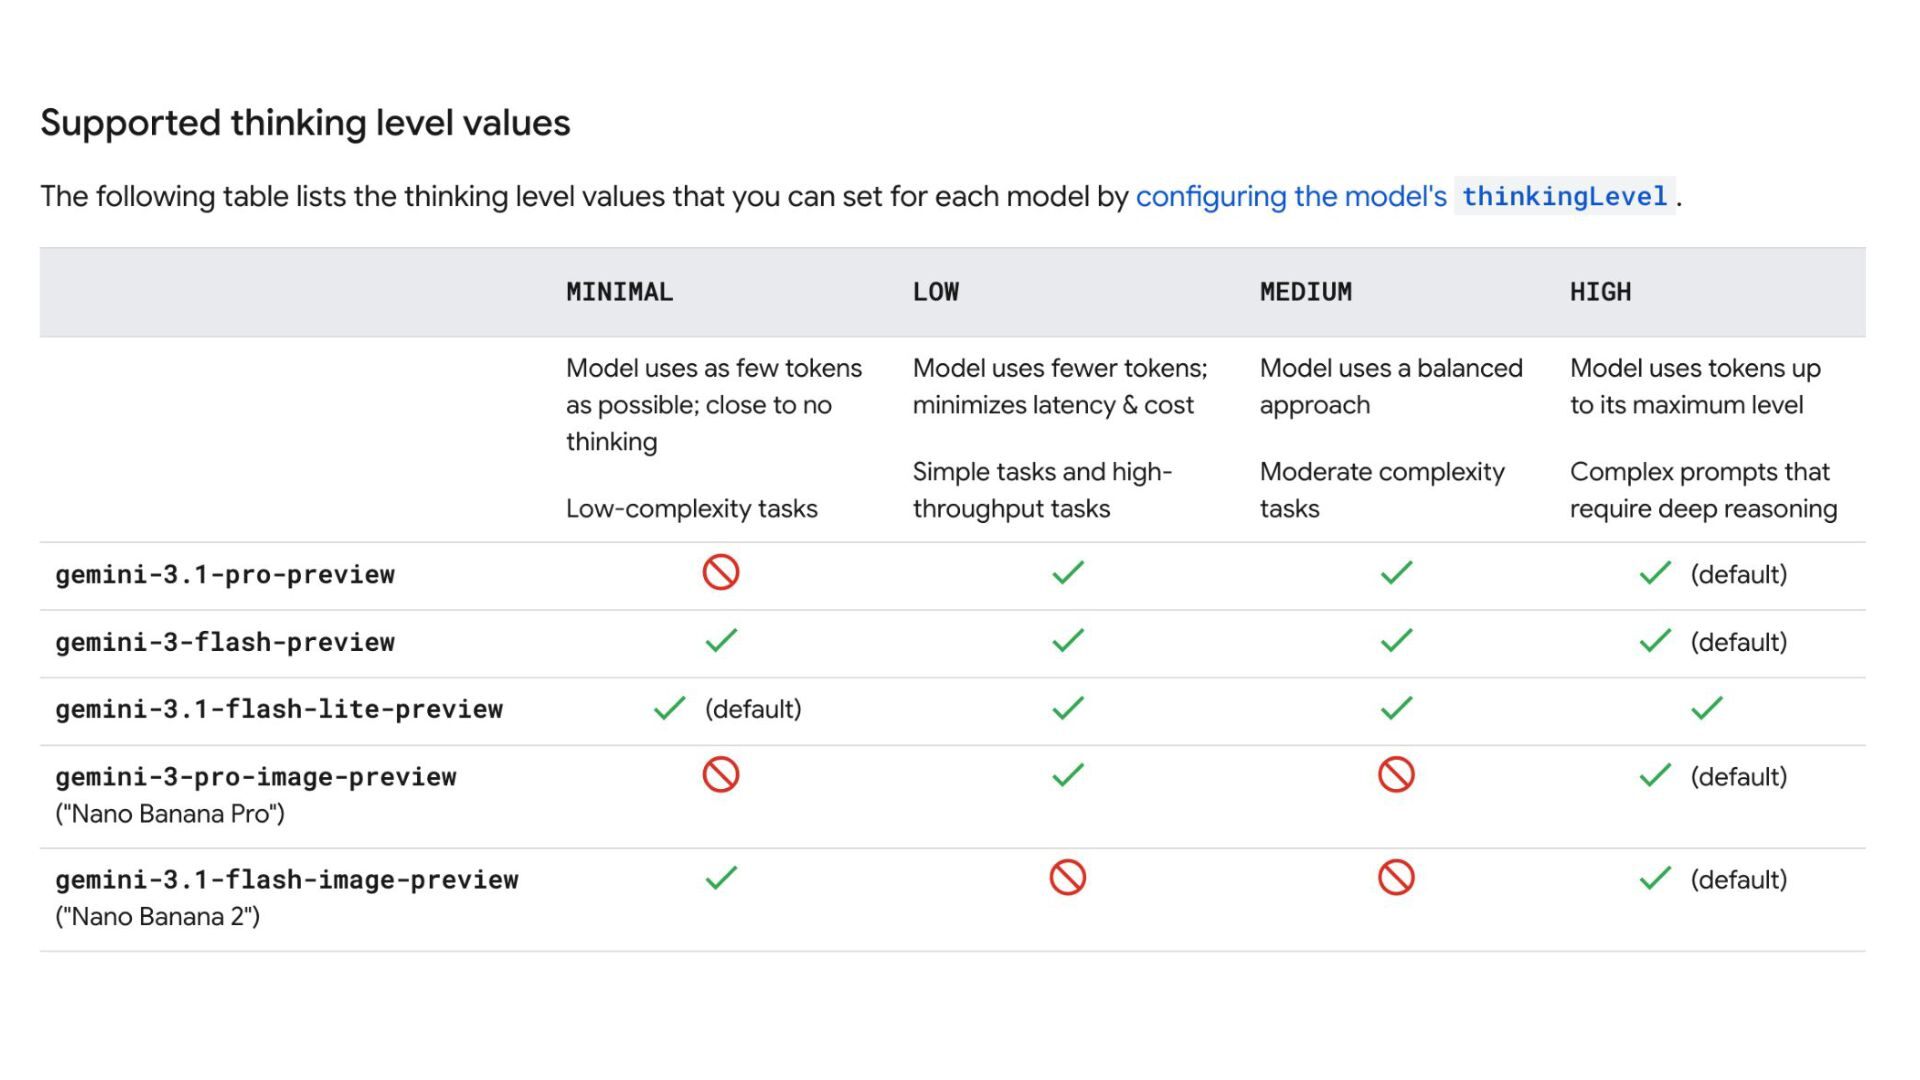Click gemini-3.1-flash-image-preview MINIMAL checkmark
Image resolution: width=1920 pixels, height=1080 pixels.
(720, 878)
